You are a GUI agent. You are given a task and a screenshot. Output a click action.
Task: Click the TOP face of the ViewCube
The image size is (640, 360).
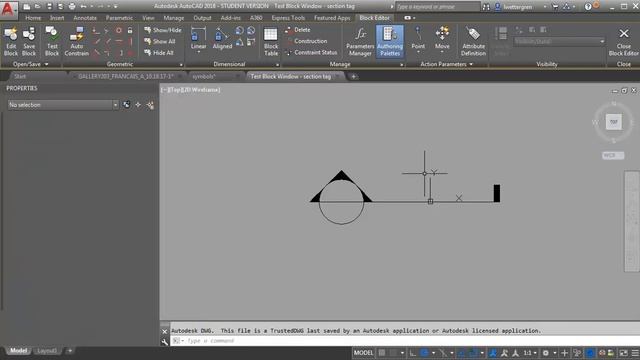coord(613,122)
